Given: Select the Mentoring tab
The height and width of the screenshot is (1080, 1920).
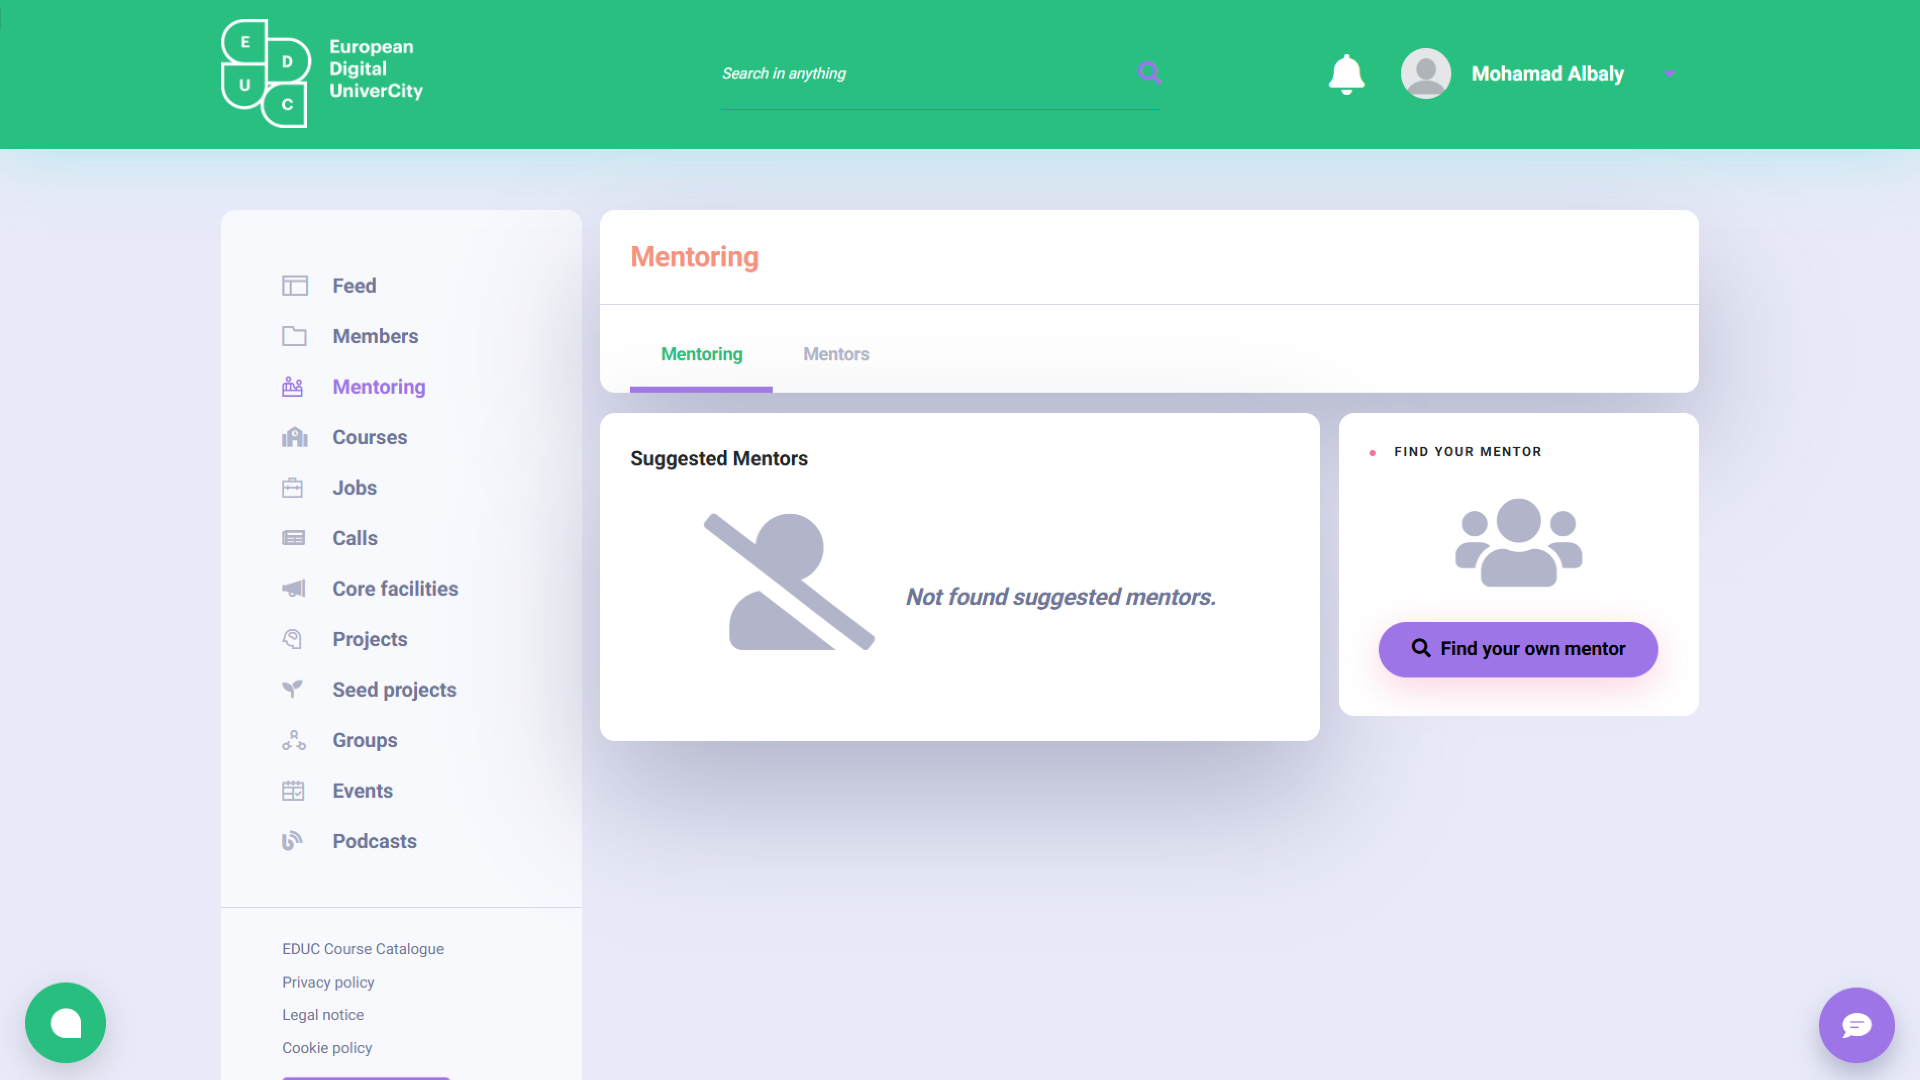Looking at the screenshot, I should coord(701,354).
